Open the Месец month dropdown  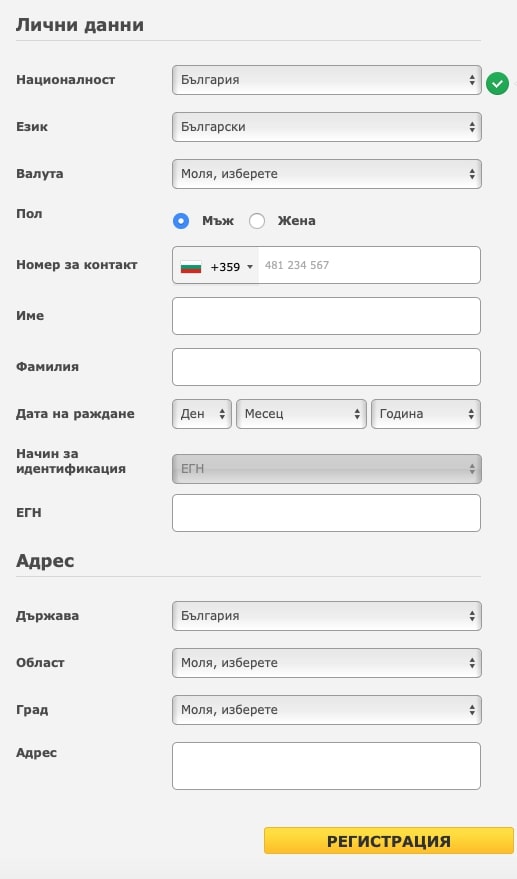click(x=301, y=414)
